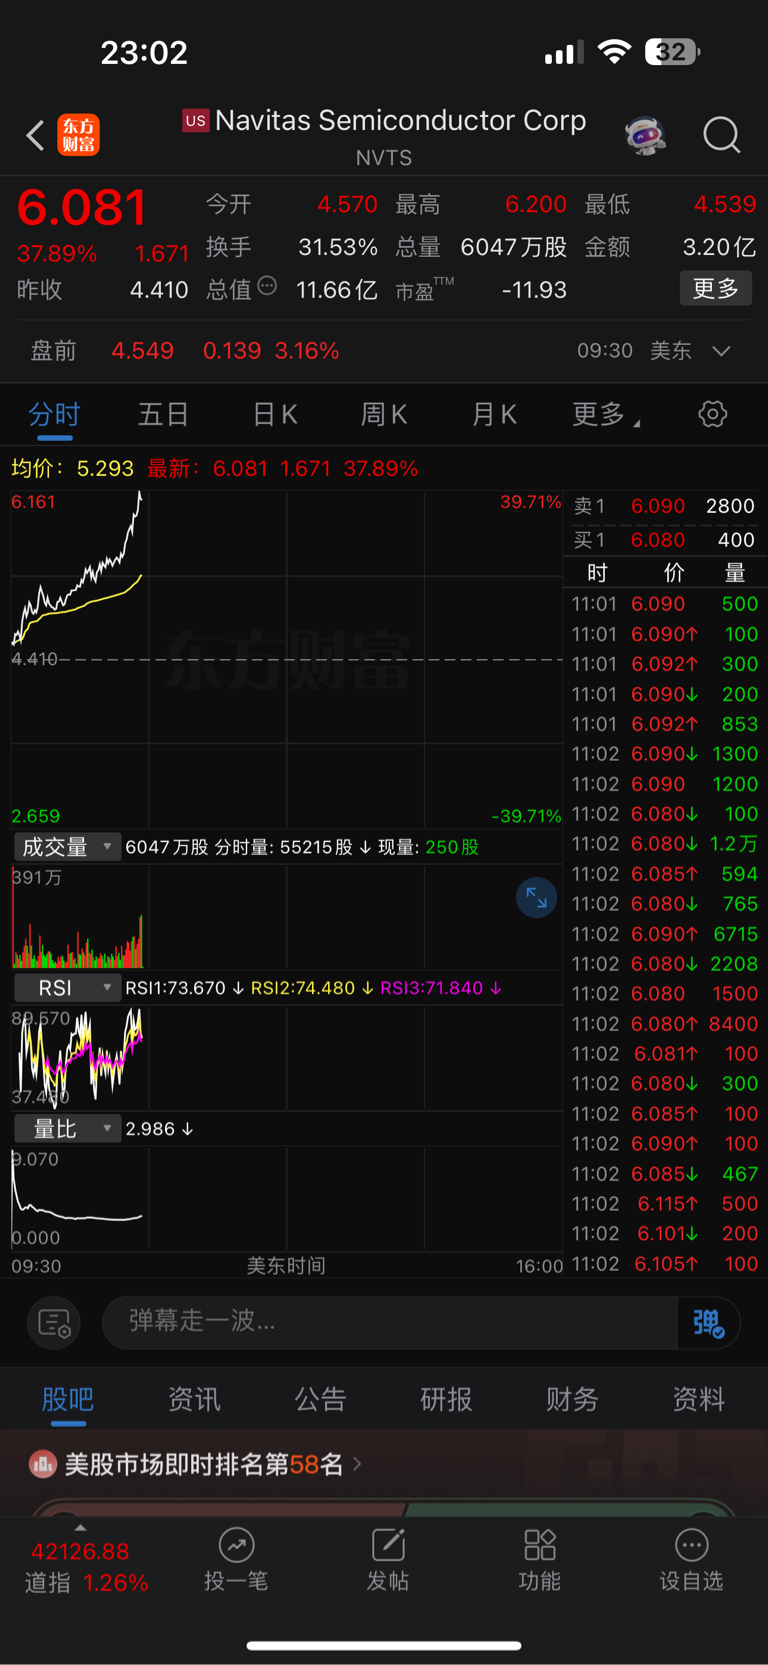Viewport: 768px width, 1665px height.
Task: Tap the 发帖 compose icon
Action: tap(388, 1545)
